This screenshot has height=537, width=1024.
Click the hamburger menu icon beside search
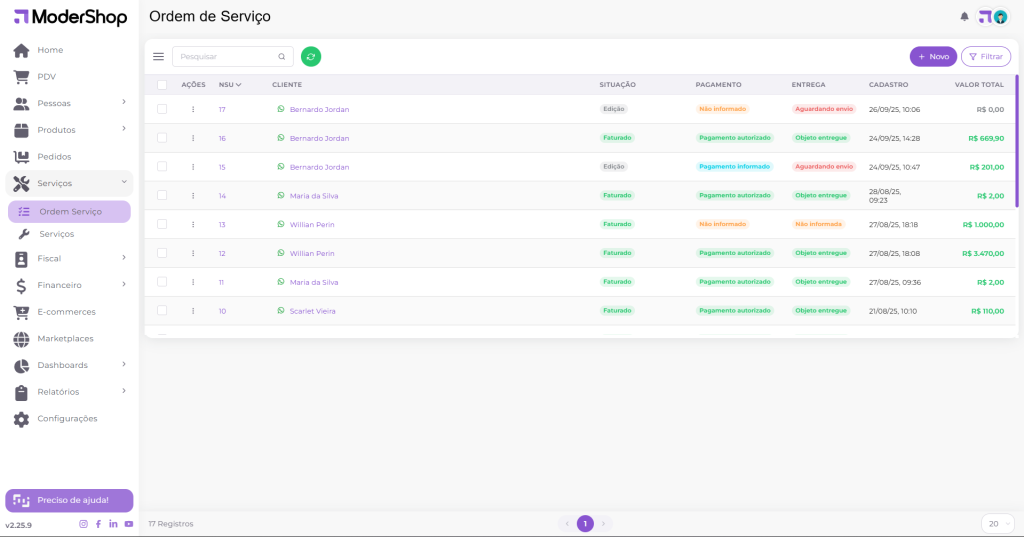pos(158,57)
